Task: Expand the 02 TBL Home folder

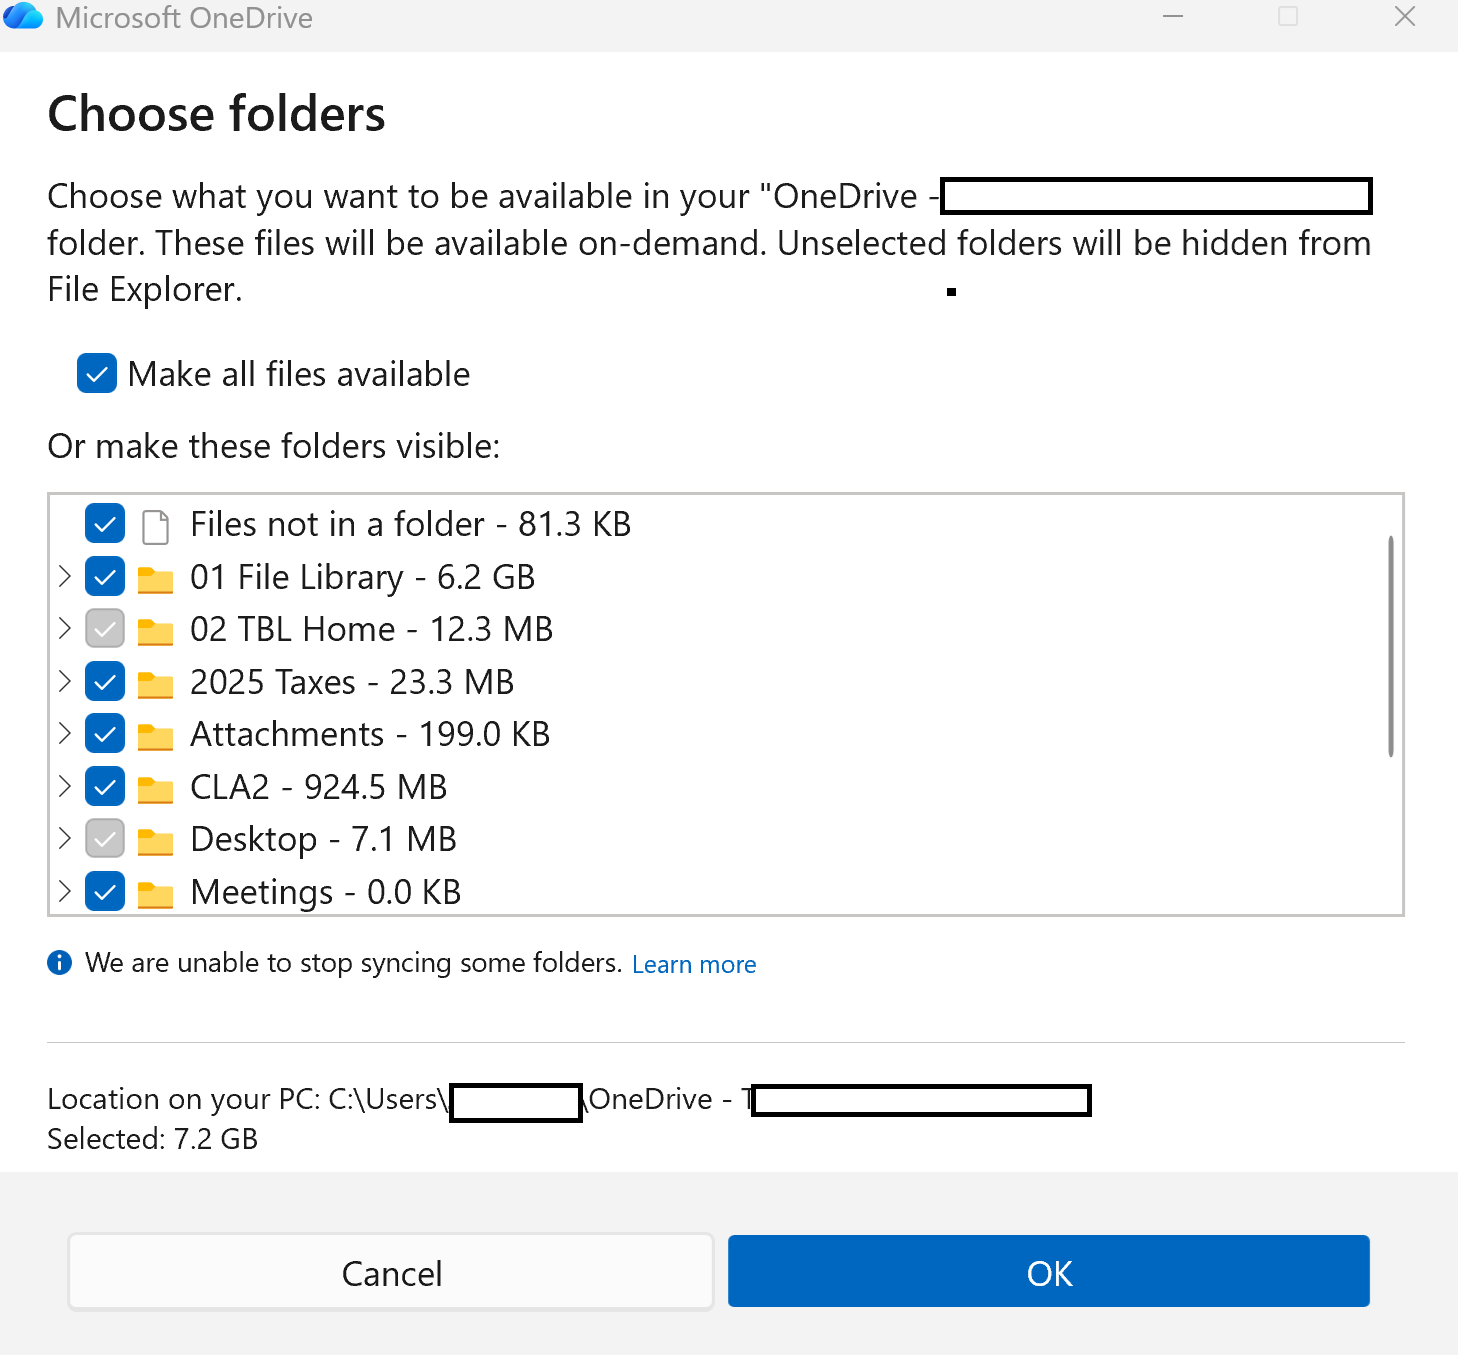Action: click(x=65, y=628)
